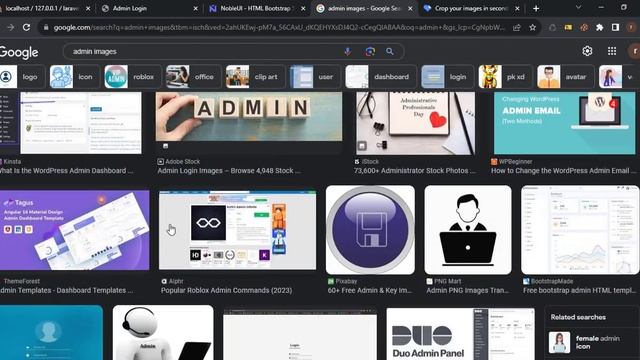The image size is (640, 360).
Task: Open Administrative Professionals Day image
Action: (416, 122)
